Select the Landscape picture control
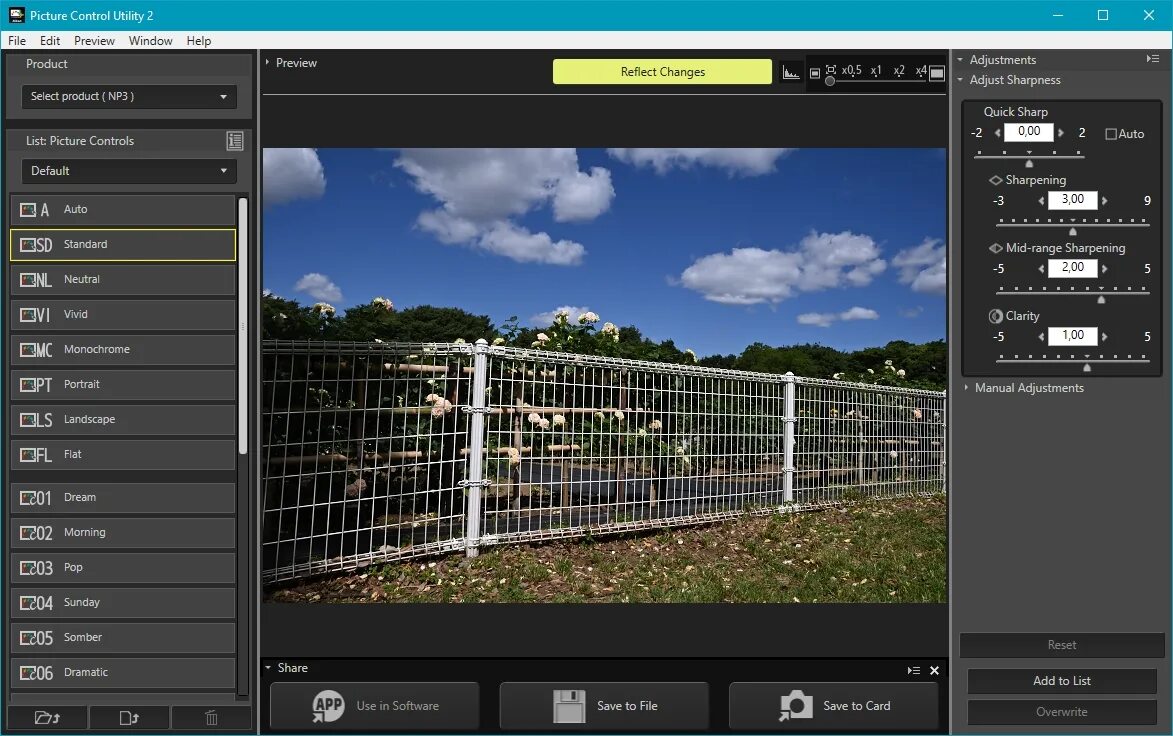 click(123, 420)
